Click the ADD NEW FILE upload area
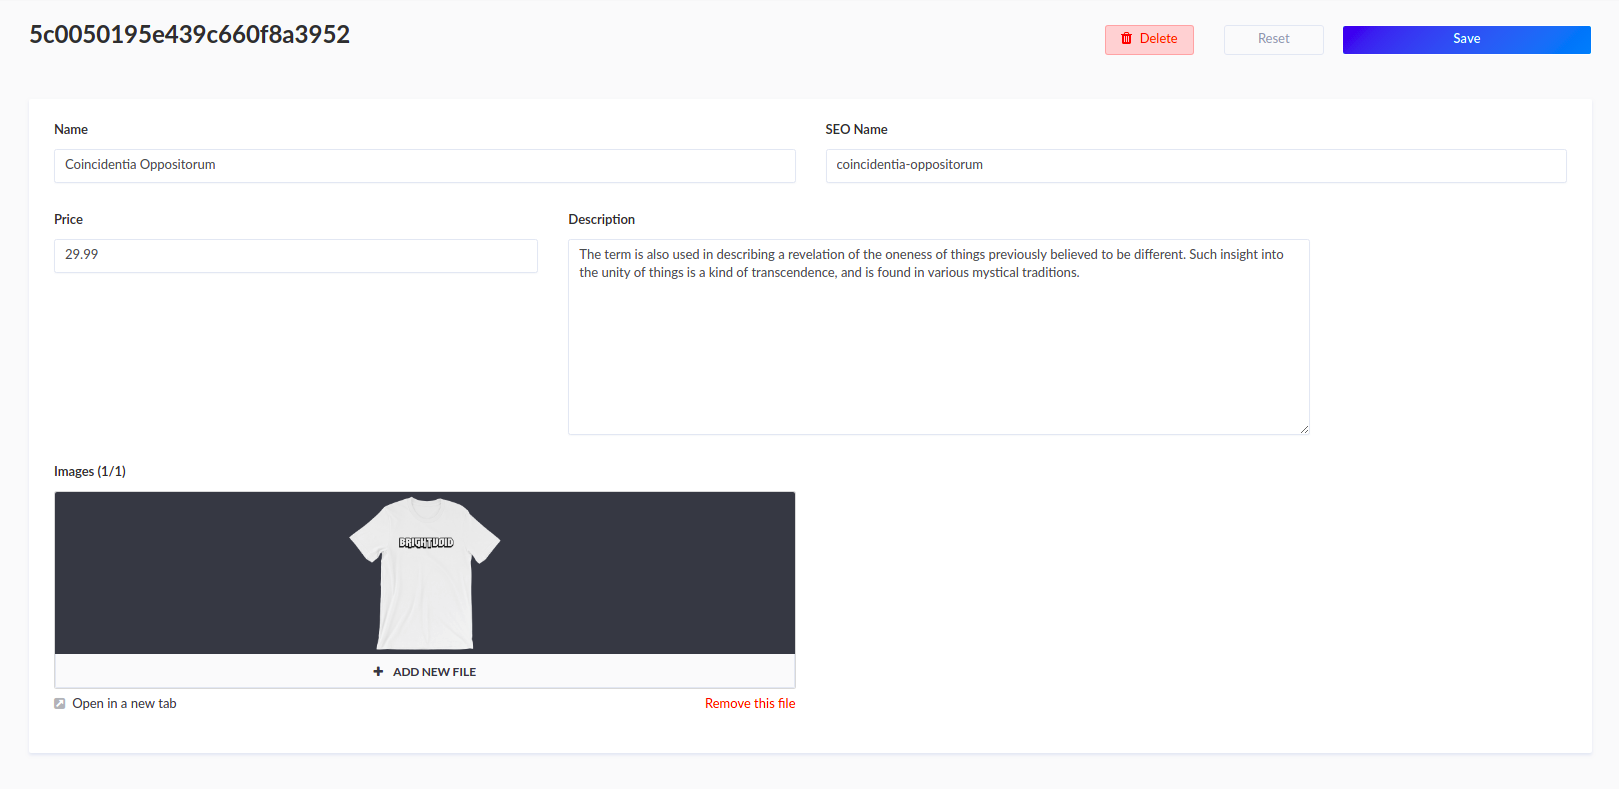This screenshot has height=789, width=1619. [424, 671]
